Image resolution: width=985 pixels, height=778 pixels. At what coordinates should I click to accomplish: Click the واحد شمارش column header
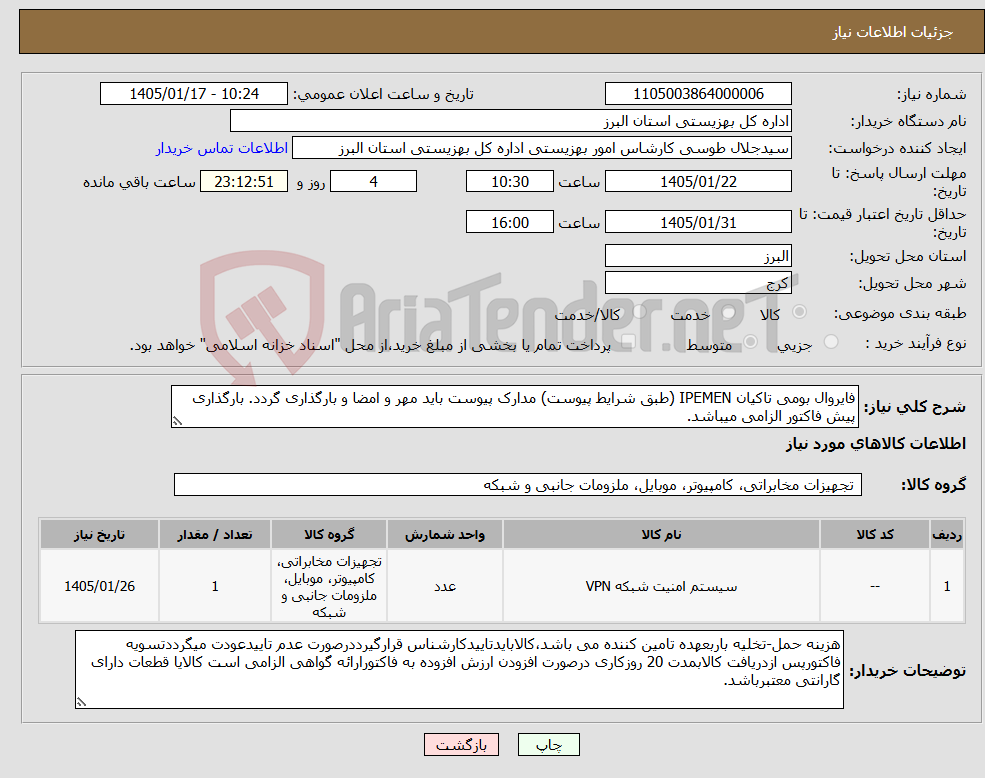point(445,534)
